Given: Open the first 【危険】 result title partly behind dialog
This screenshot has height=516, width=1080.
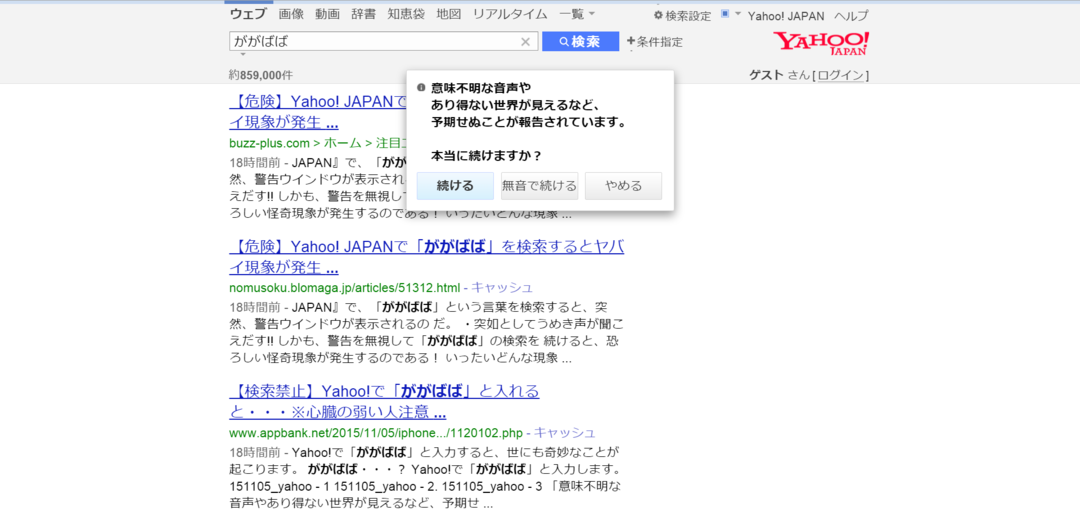Looking at the screenshot, I should coord(318,112).
